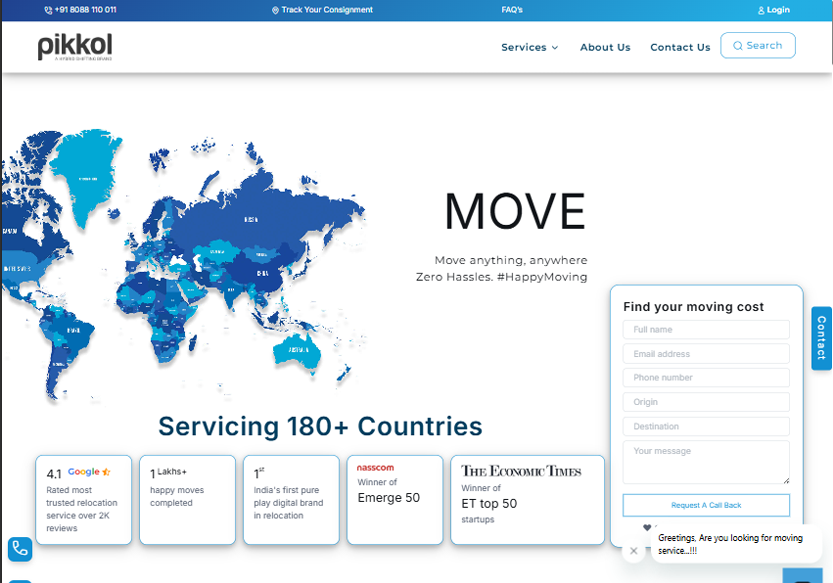
Task: Open the Contact Us page
Action: [x=680, y=47]
